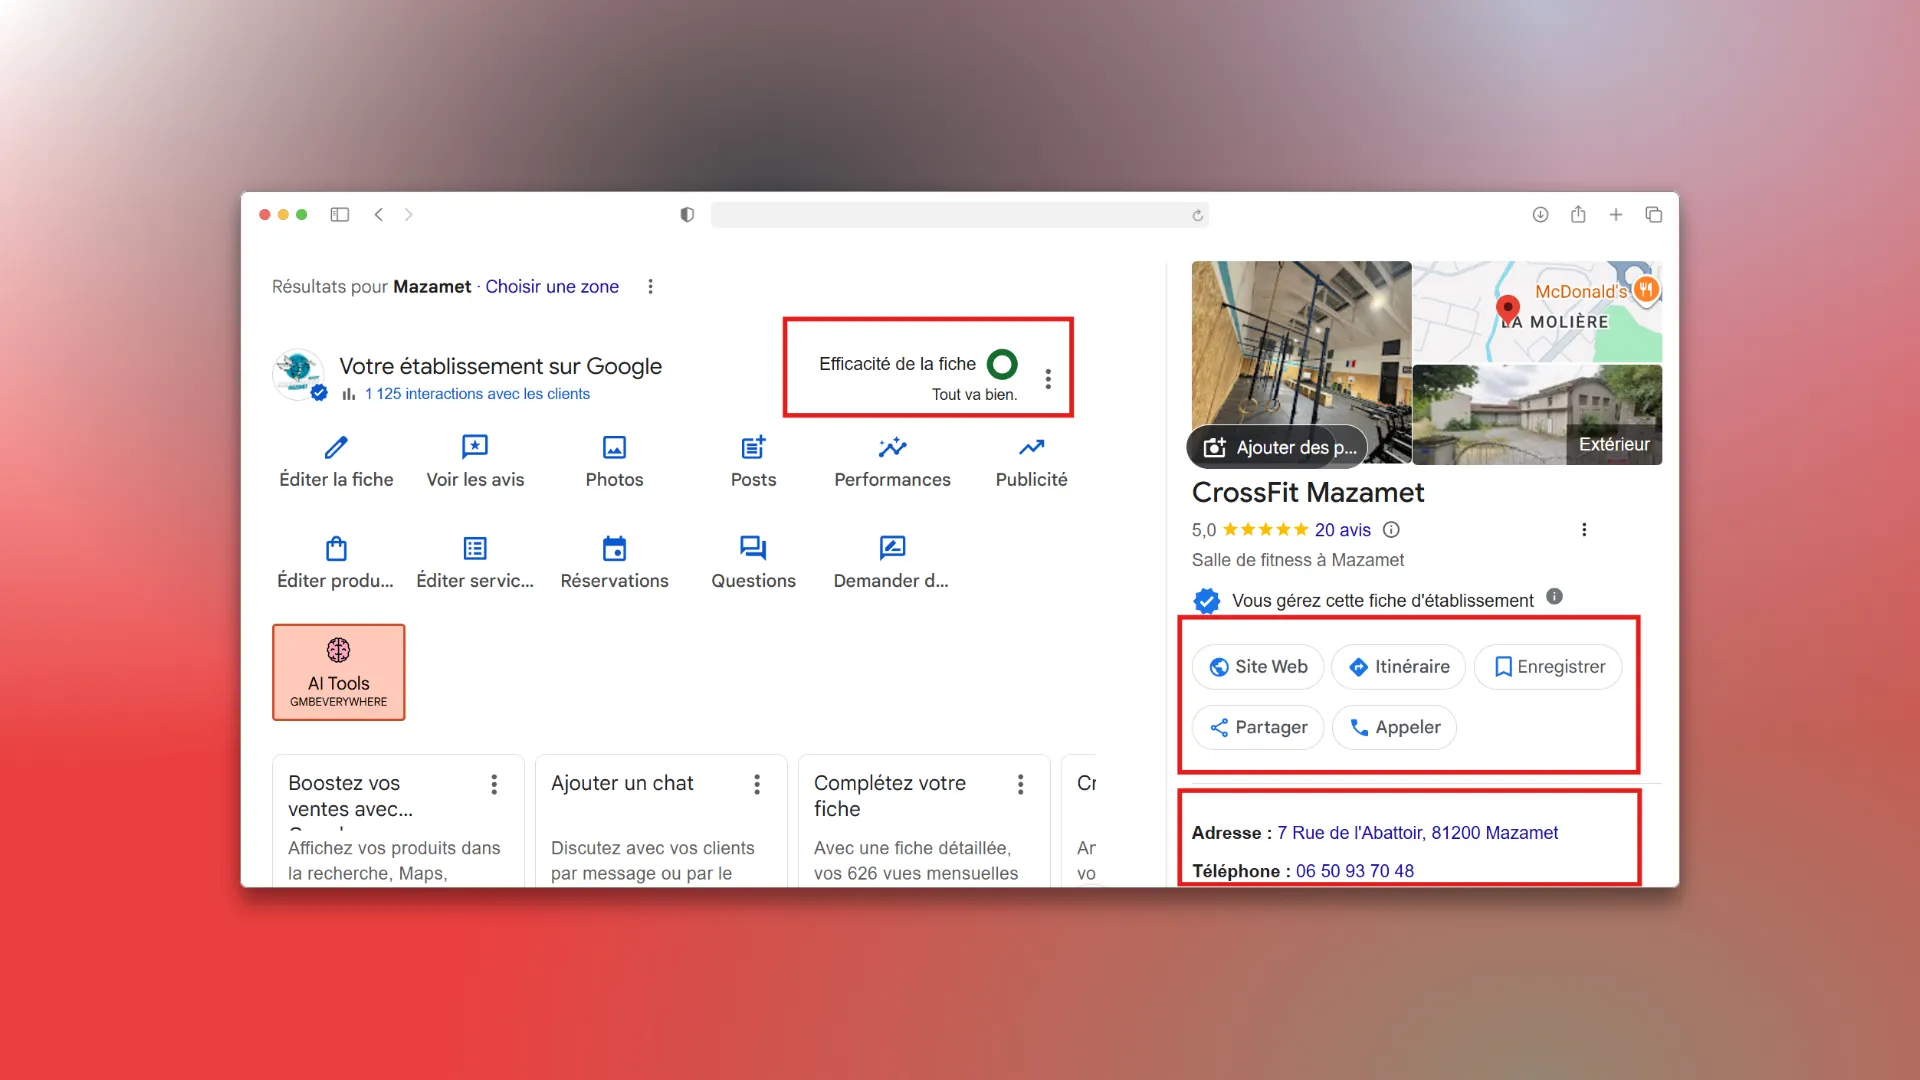View customer Questions
Viewport: 1920px width, 1080px height.
tap(753, 561)
